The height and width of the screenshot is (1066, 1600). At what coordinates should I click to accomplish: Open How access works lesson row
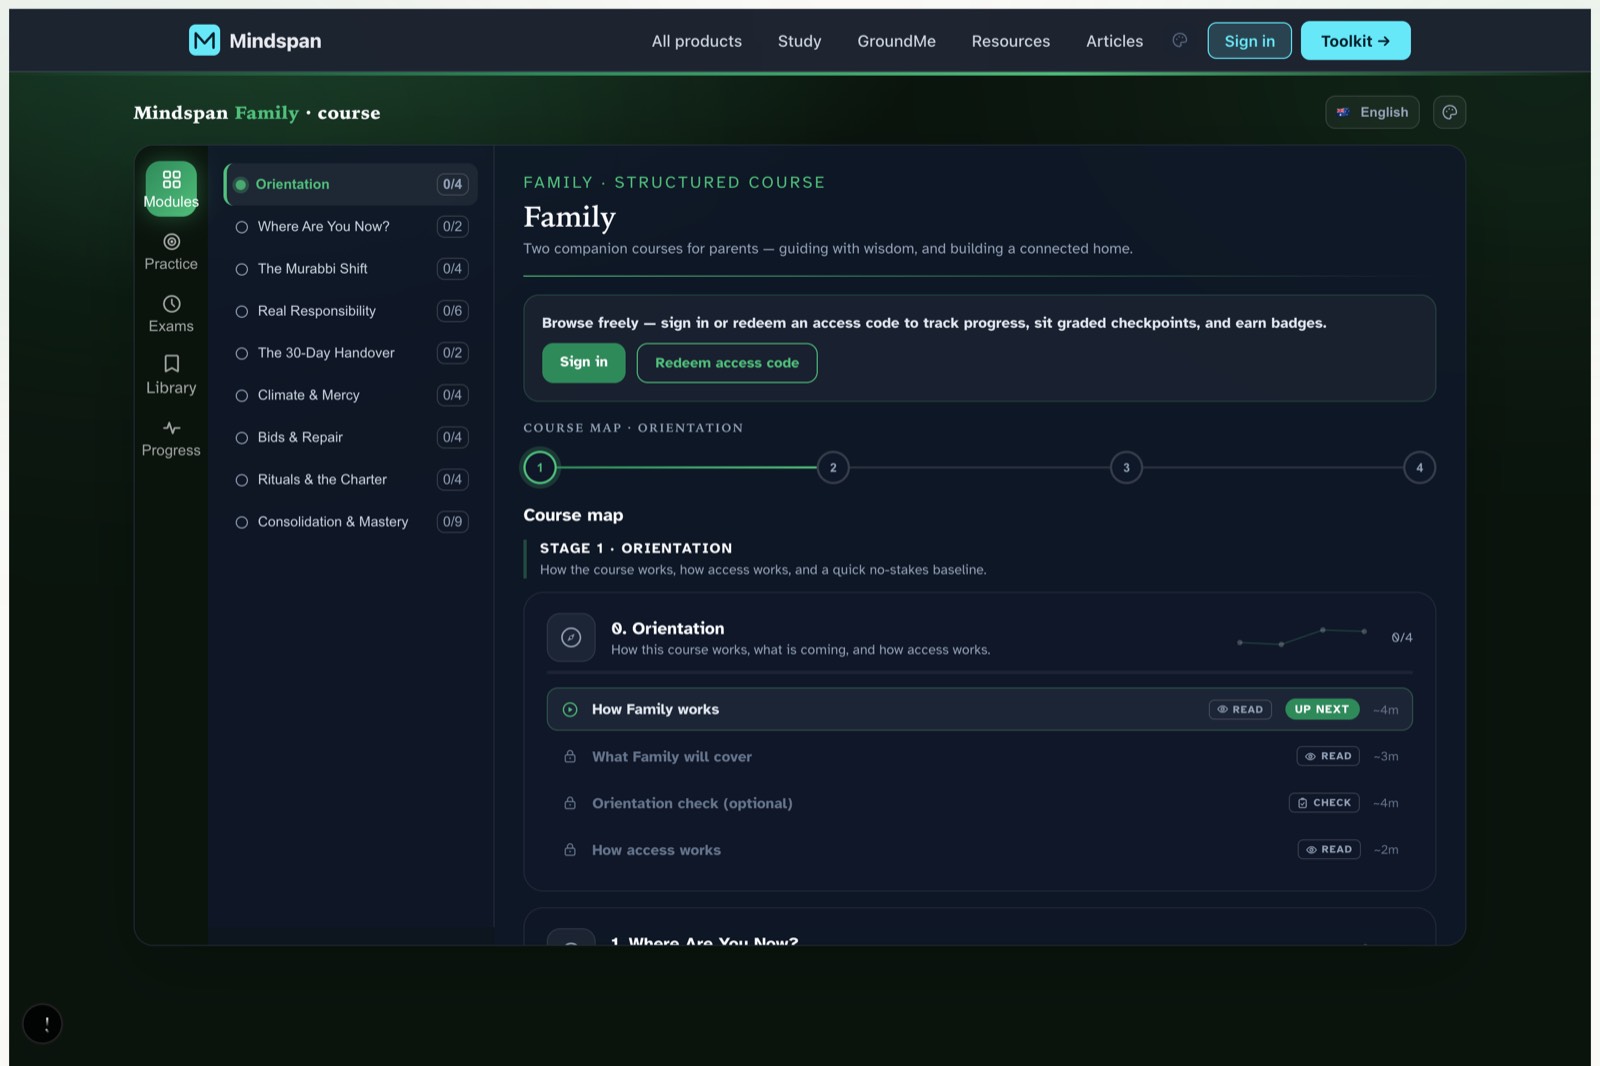[980, 850]
